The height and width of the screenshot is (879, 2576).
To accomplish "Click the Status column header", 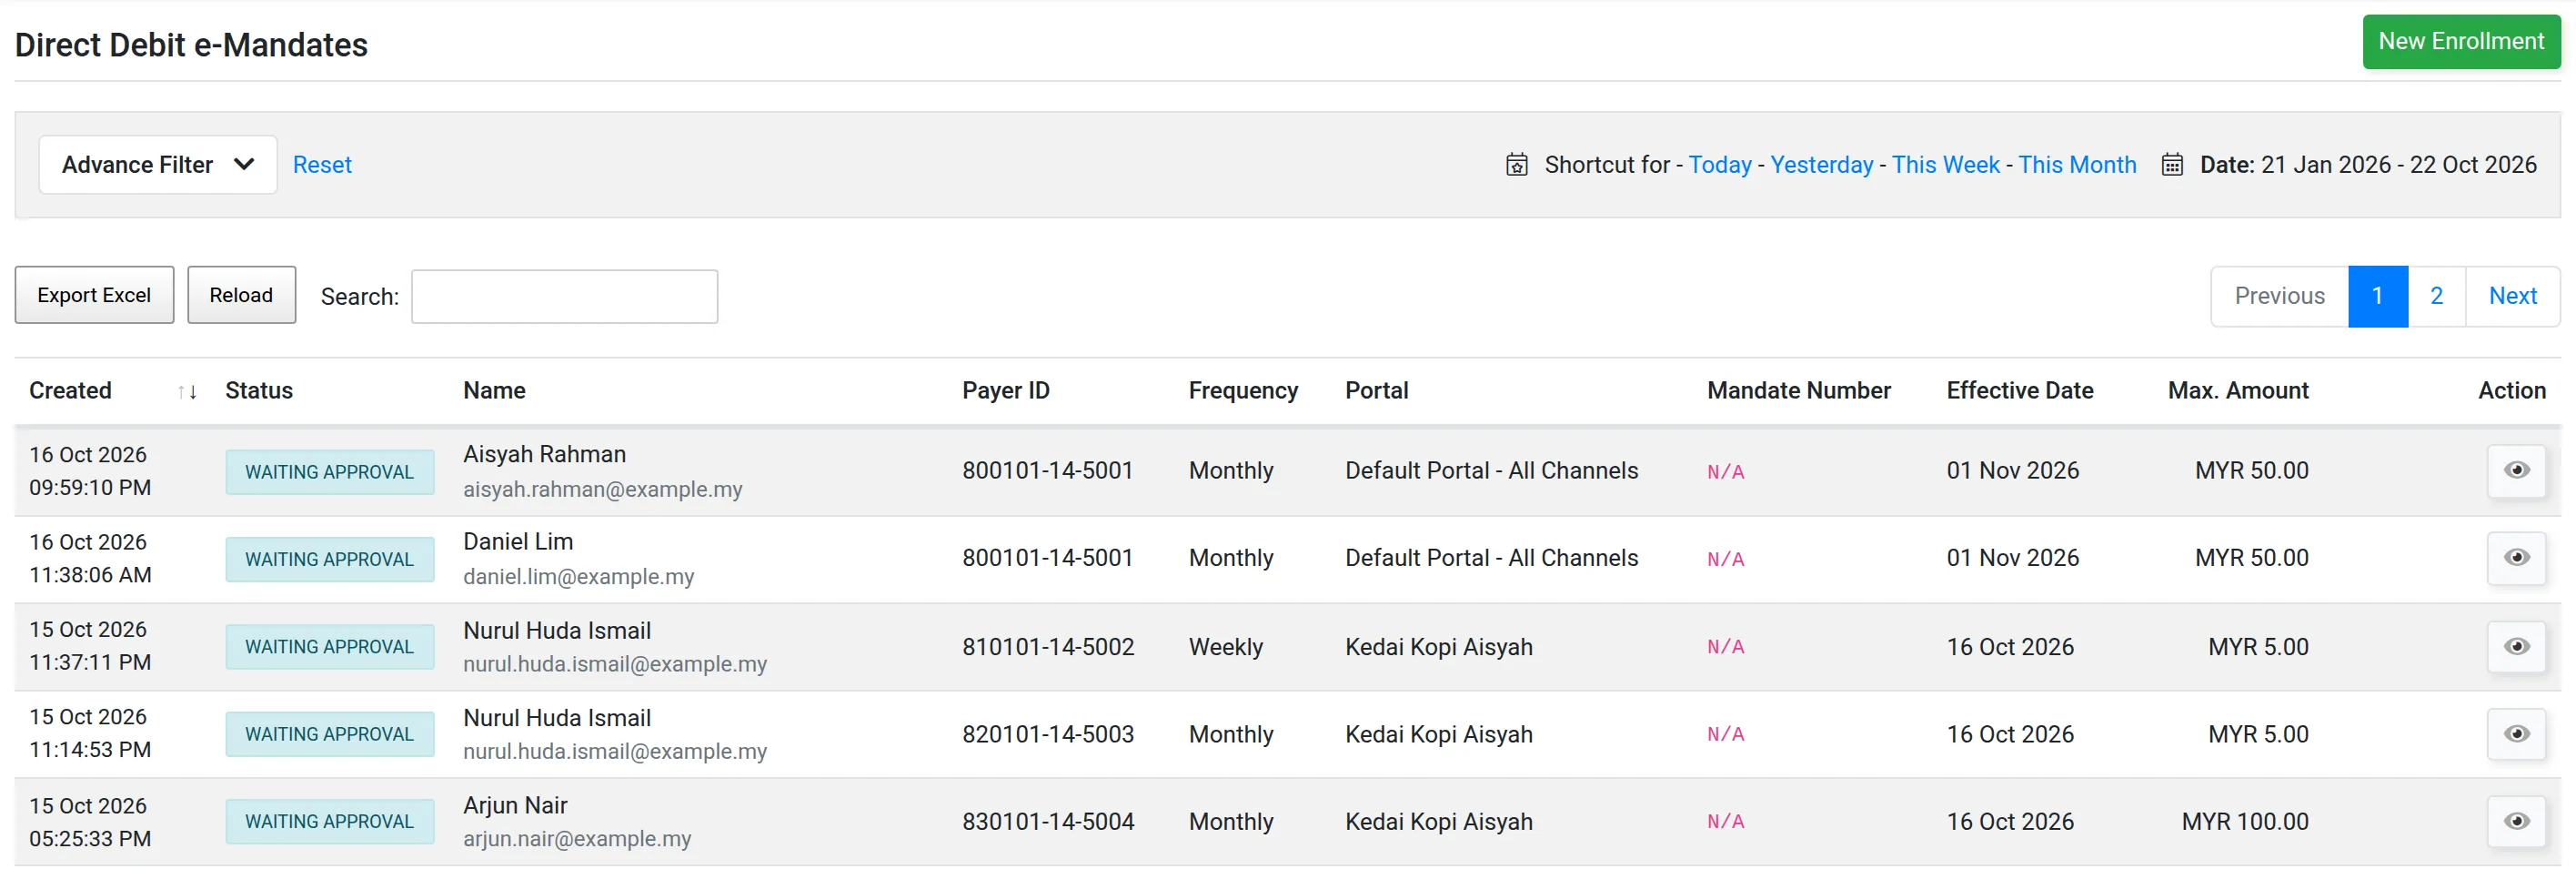I will click(259, 391).
